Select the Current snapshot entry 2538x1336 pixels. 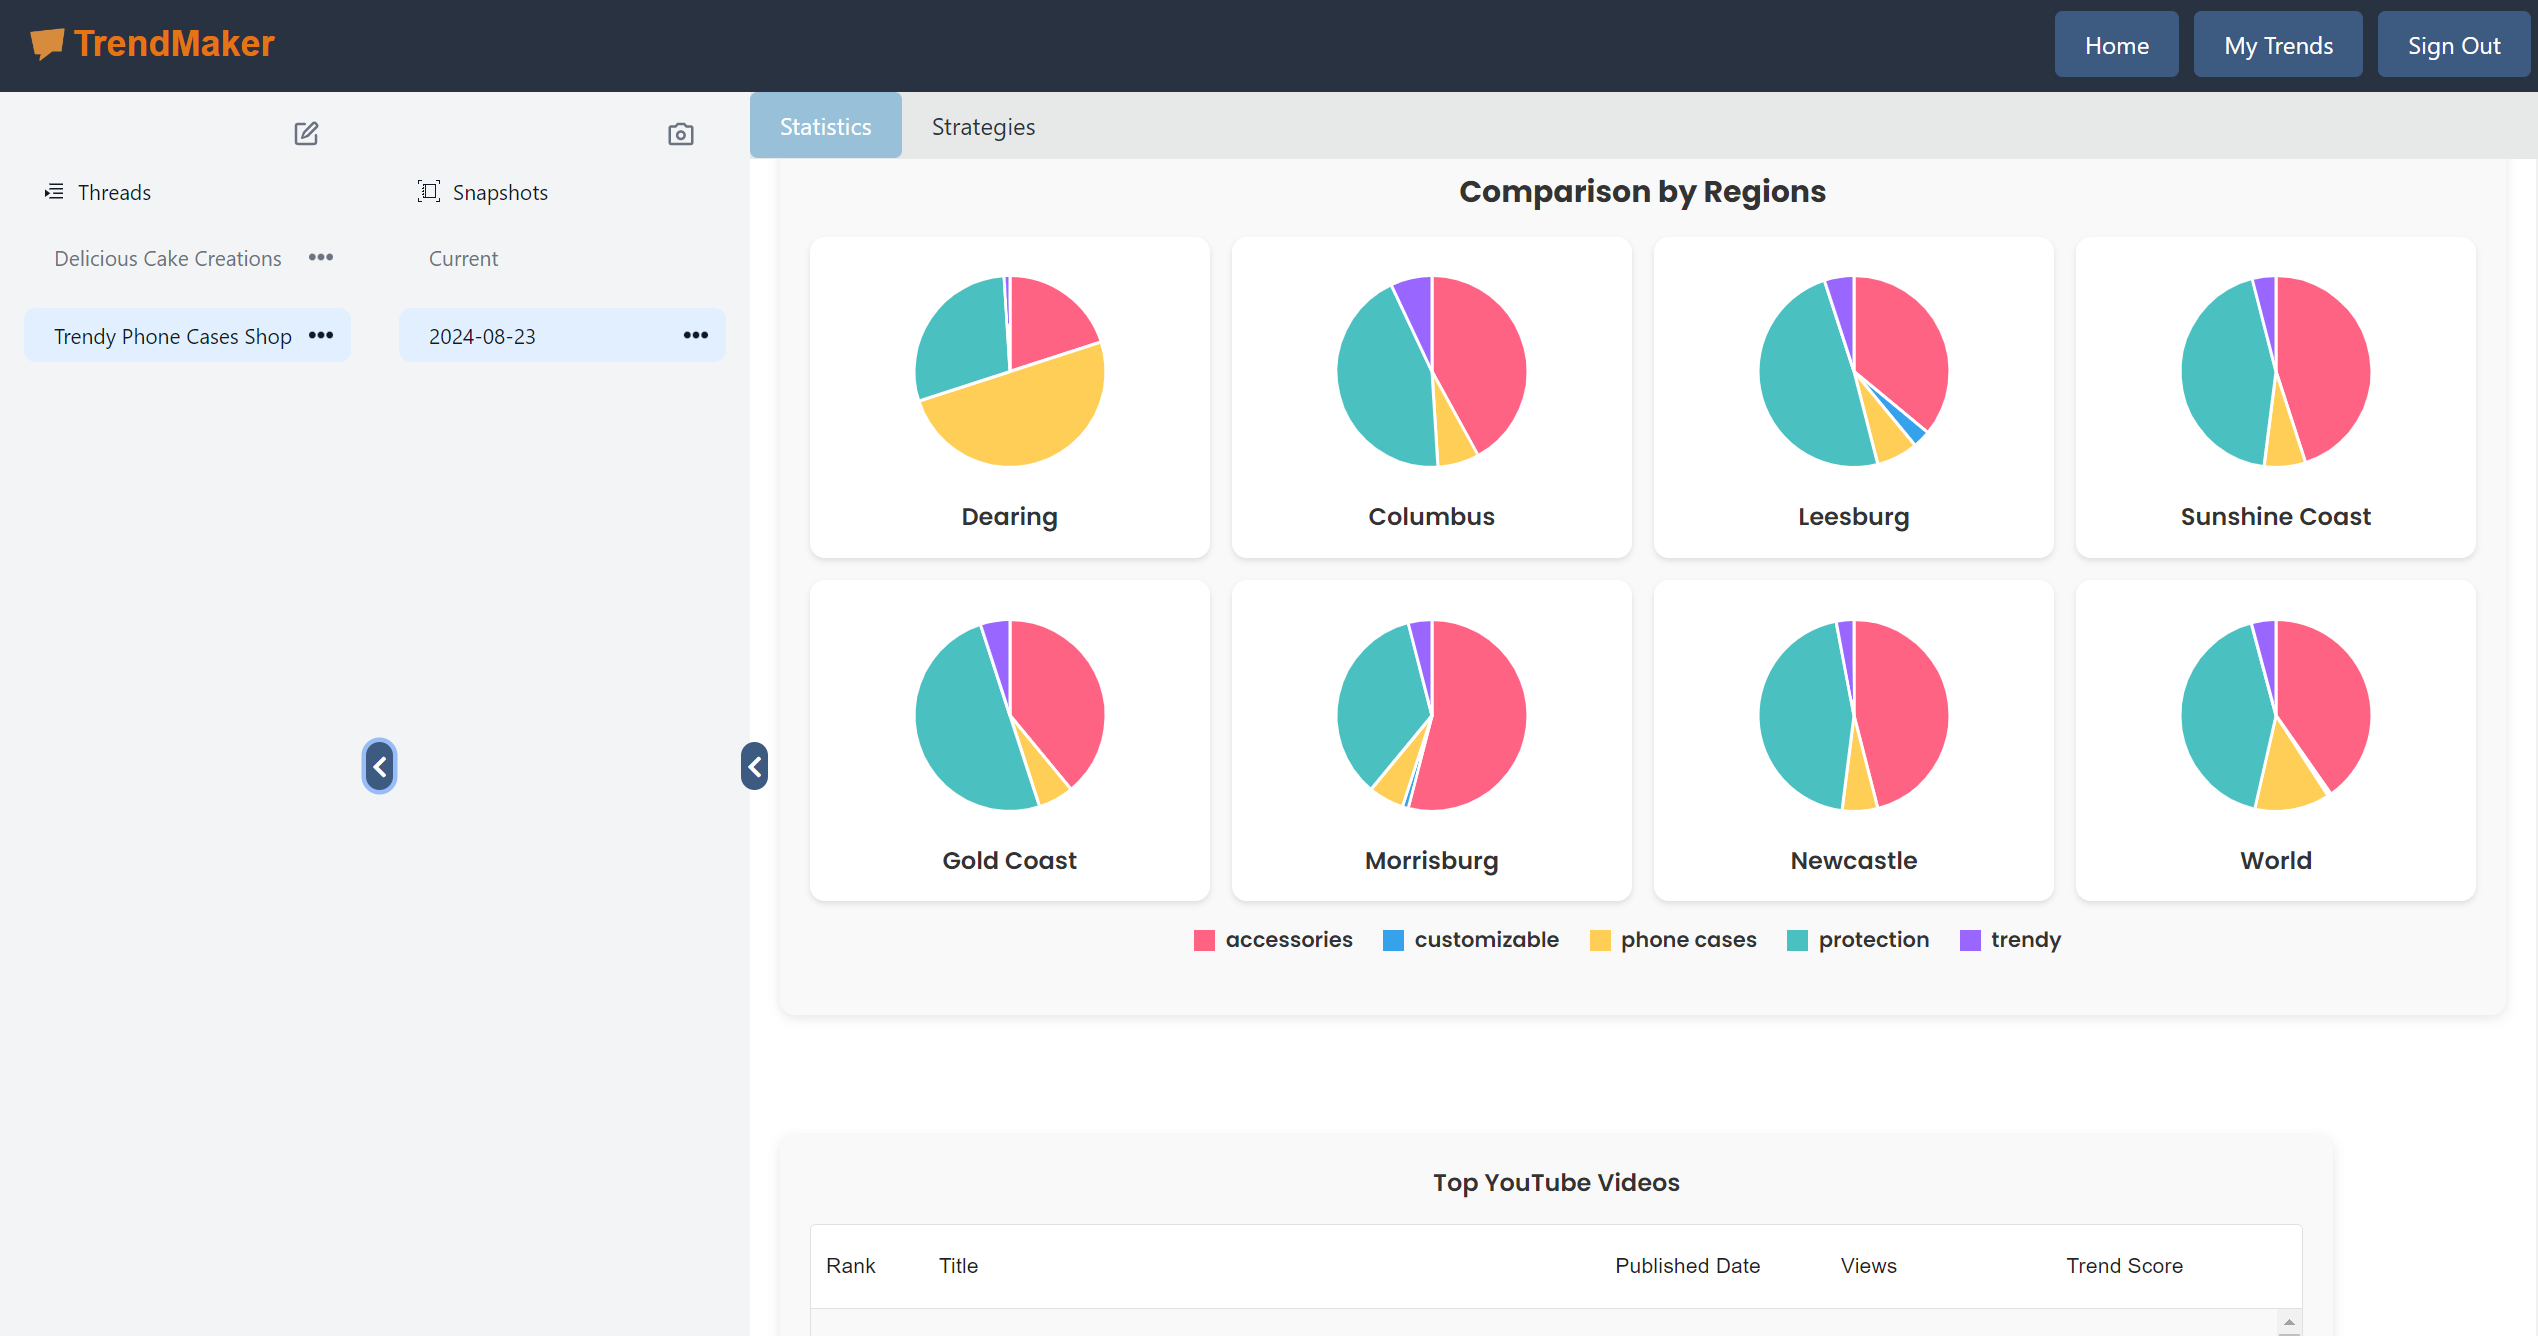463,258
